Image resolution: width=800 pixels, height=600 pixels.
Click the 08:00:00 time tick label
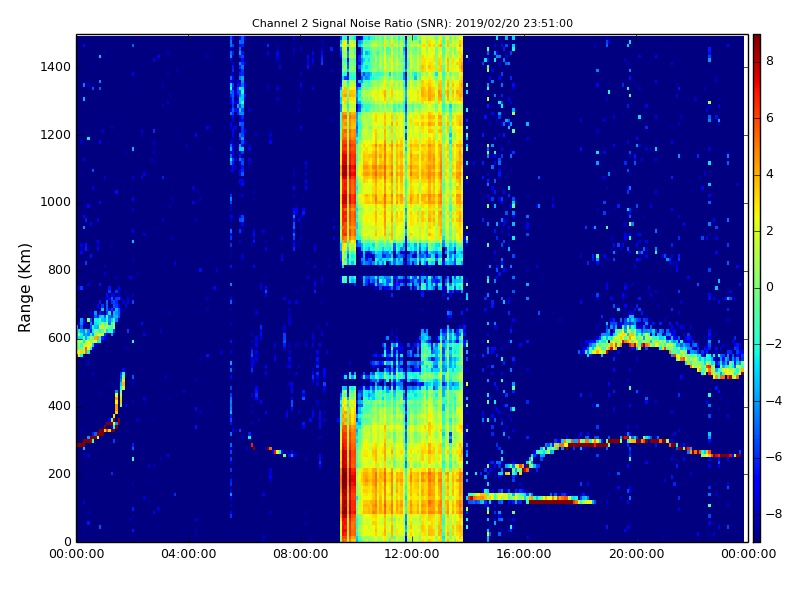tap(301, 554)
